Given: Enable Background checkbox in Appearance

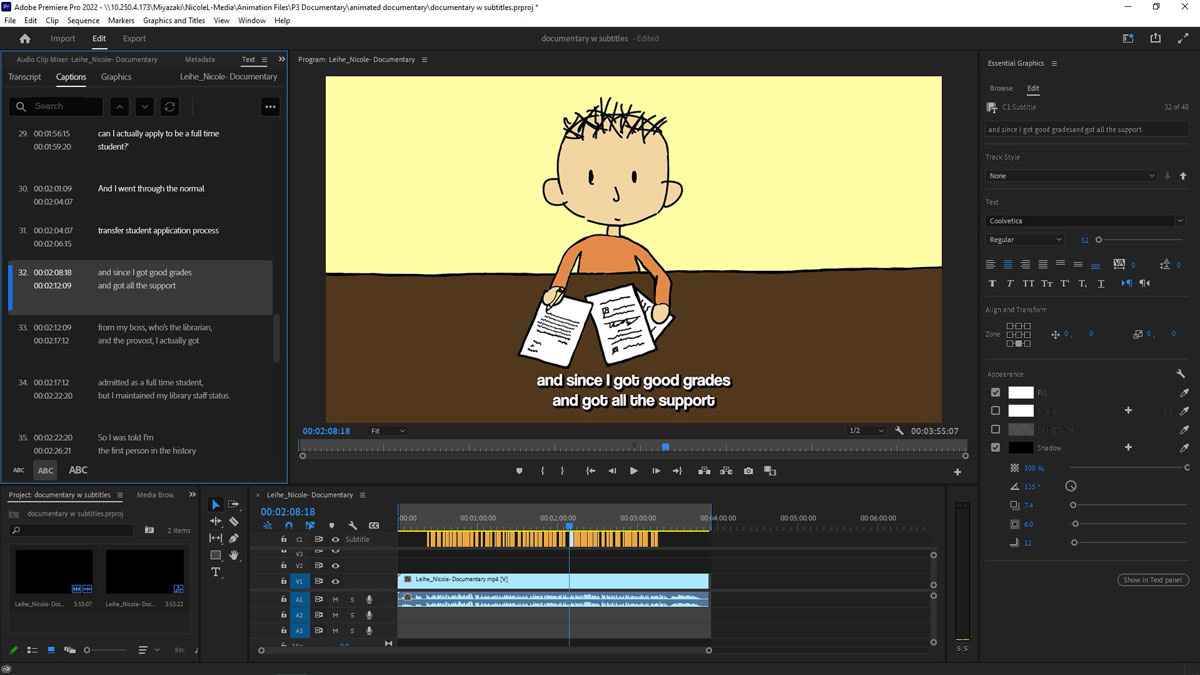Looking at the screenshot, I should 995,429.
